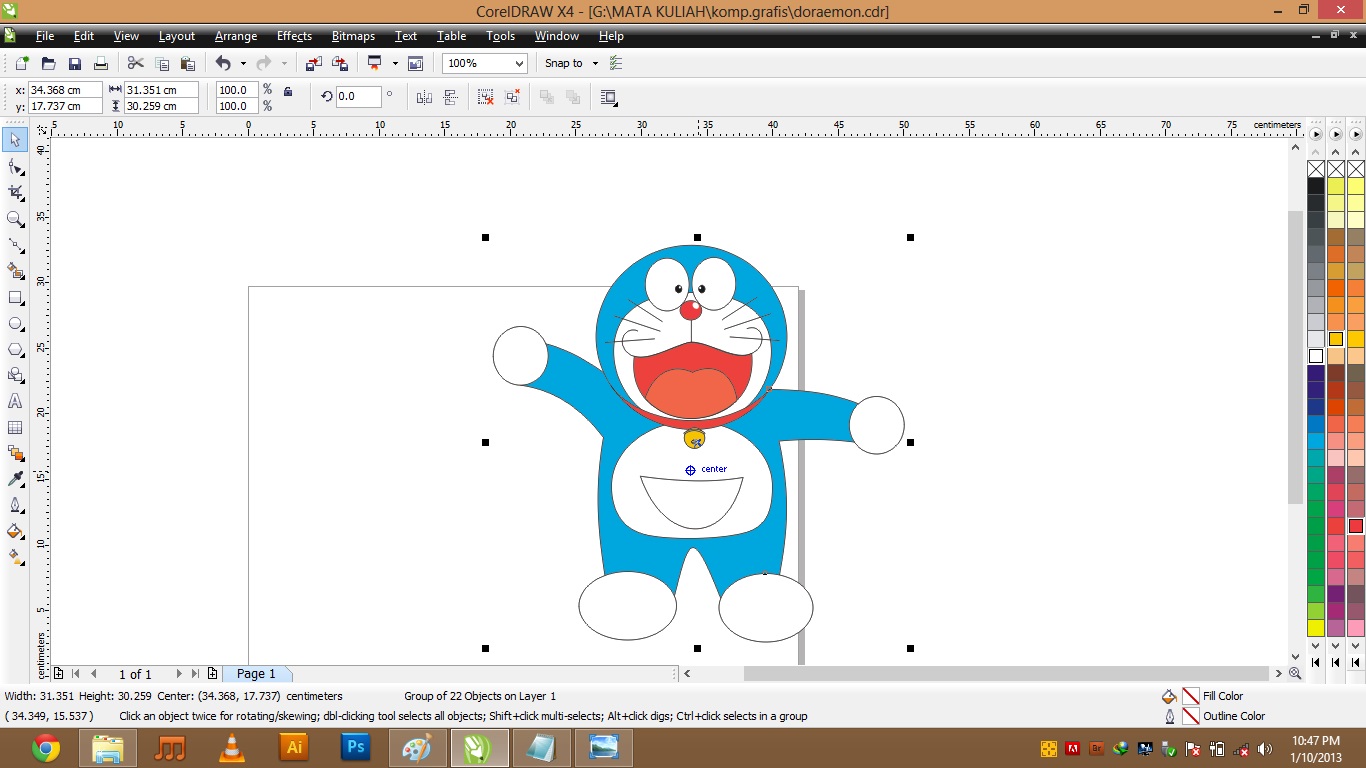Open the zoom level dropdown

(x=519, y=63)
